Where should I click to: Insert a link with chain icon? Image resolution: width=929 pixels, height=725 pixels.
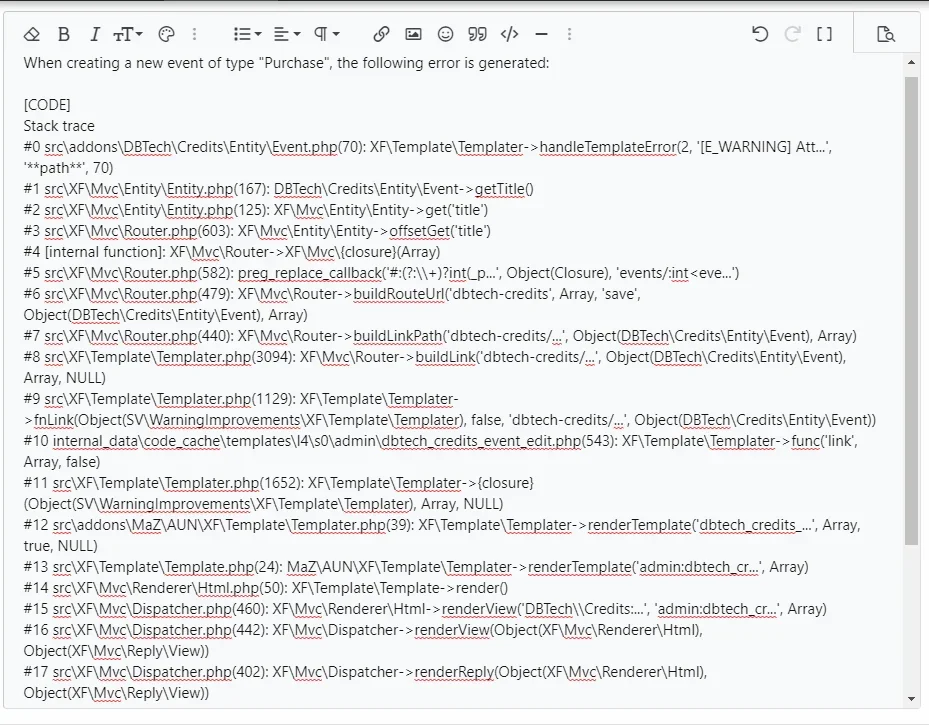click(x=381, y=34)
